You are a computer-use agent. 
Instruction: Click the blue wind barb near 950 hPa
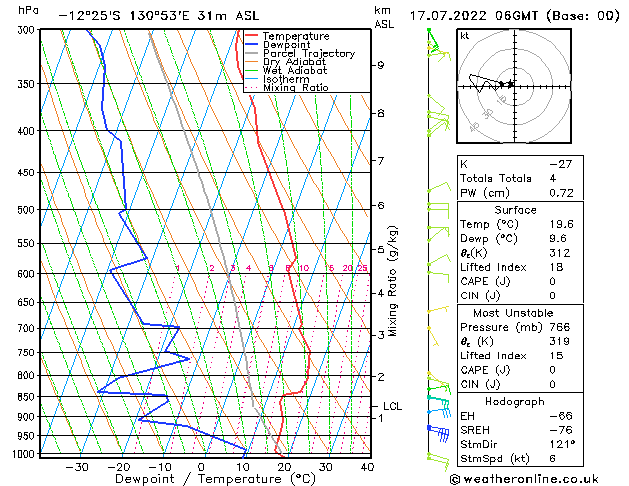437,431
